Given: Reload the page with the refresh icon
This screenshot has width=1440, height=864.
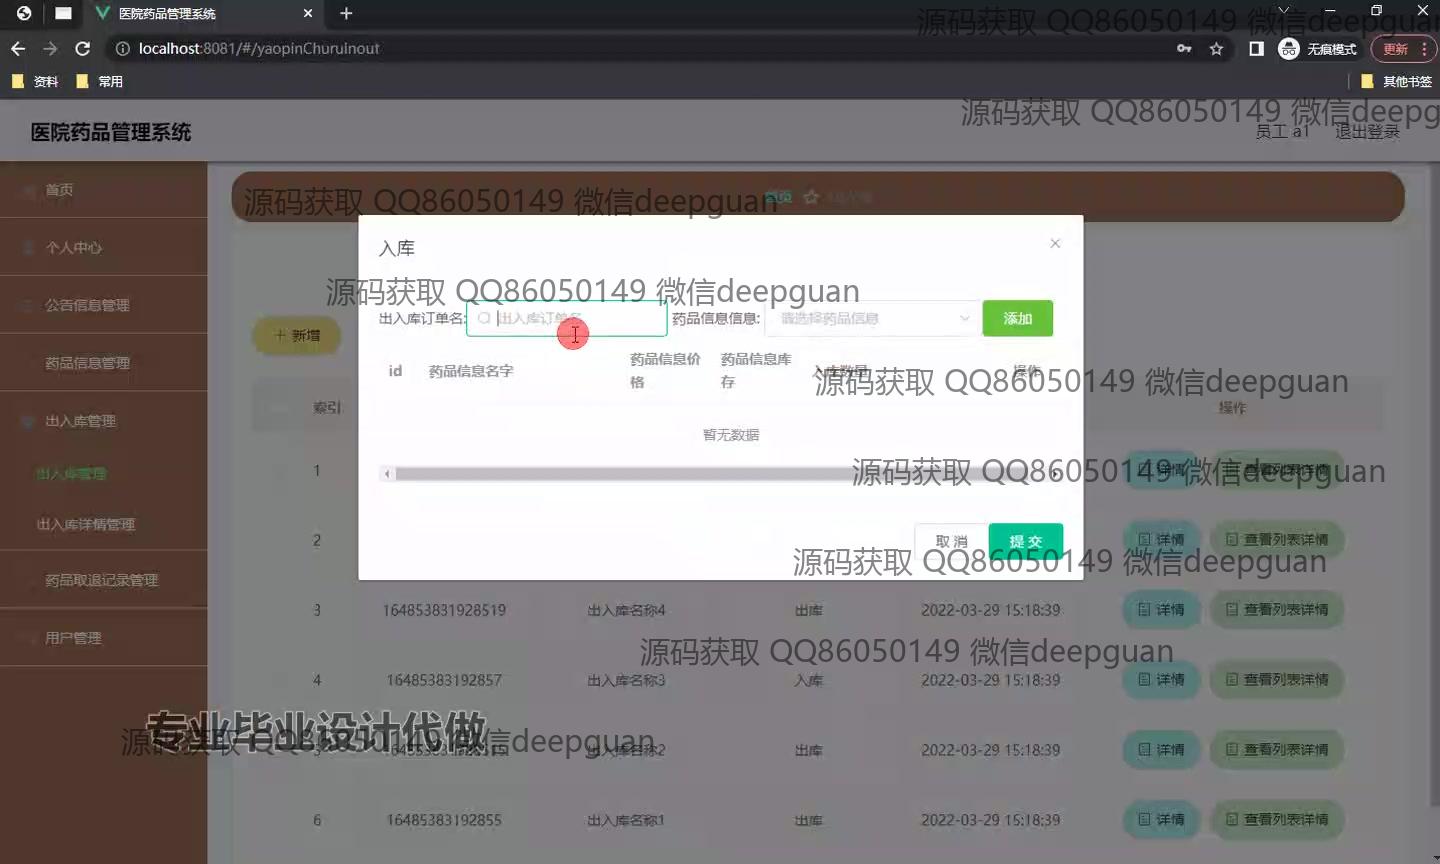Looking at the screenshot, I should 83,48.
